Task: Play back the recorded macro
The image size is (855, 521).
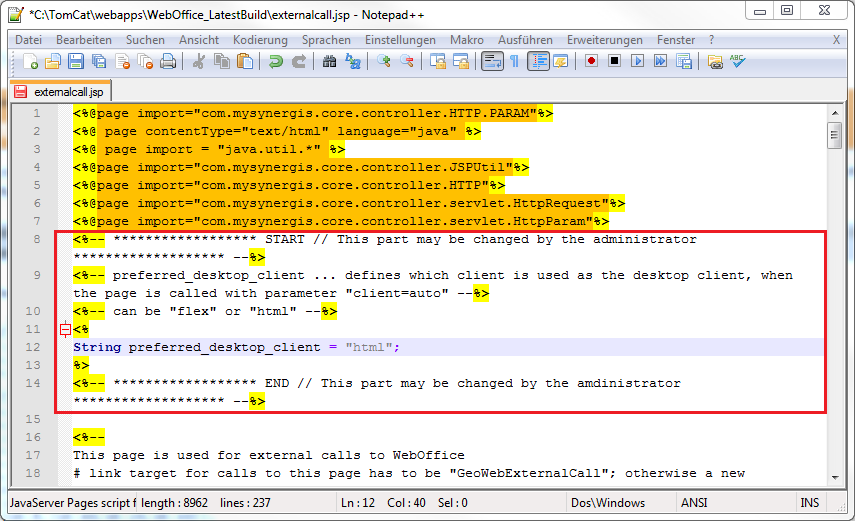Action: (637, 61)
